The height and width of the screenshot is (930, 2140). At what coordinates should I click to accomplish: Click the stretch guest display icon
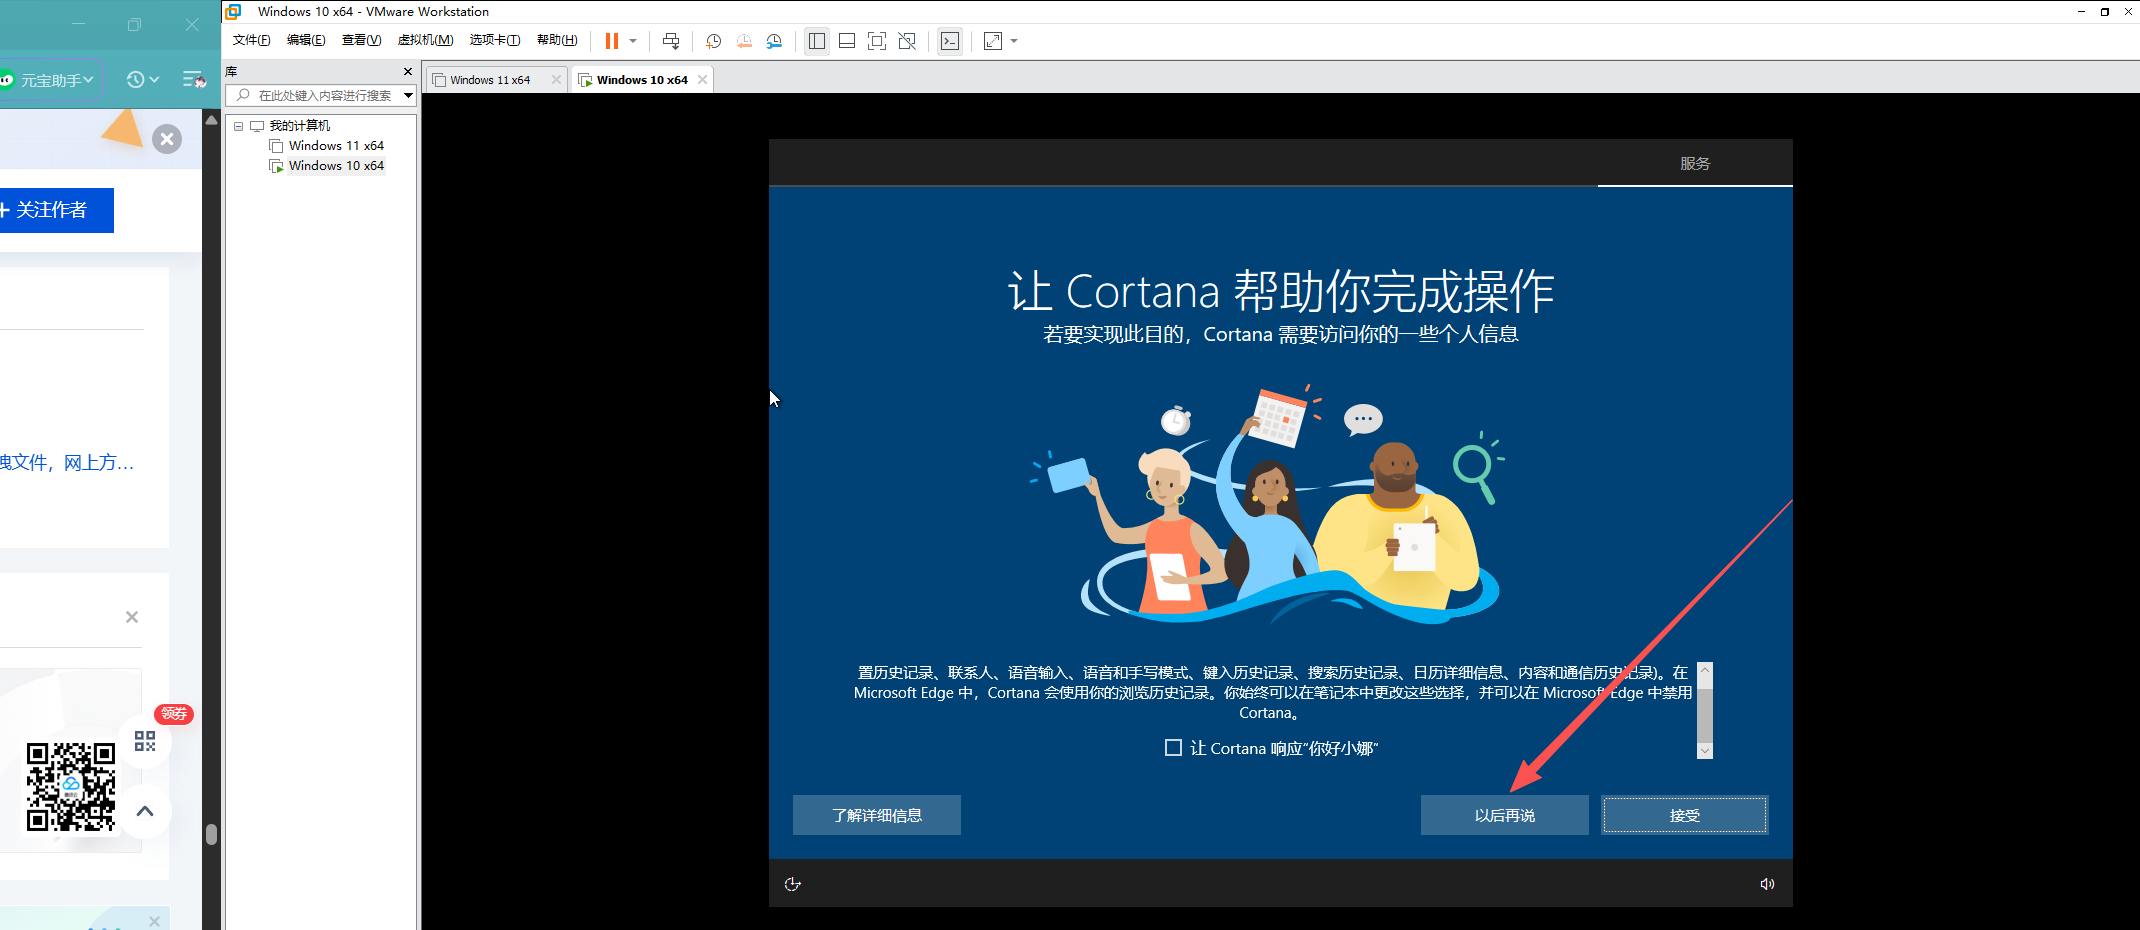point(993,41)
